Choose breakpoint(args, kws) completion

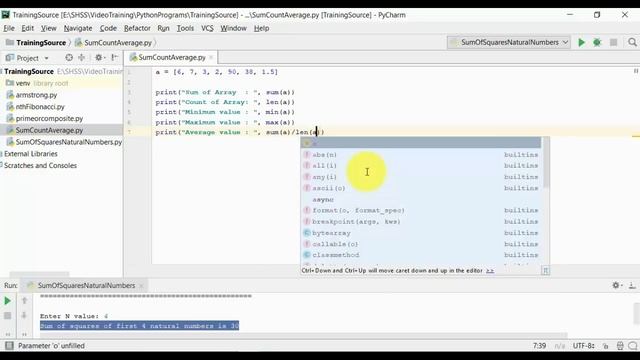pos(420,222)
